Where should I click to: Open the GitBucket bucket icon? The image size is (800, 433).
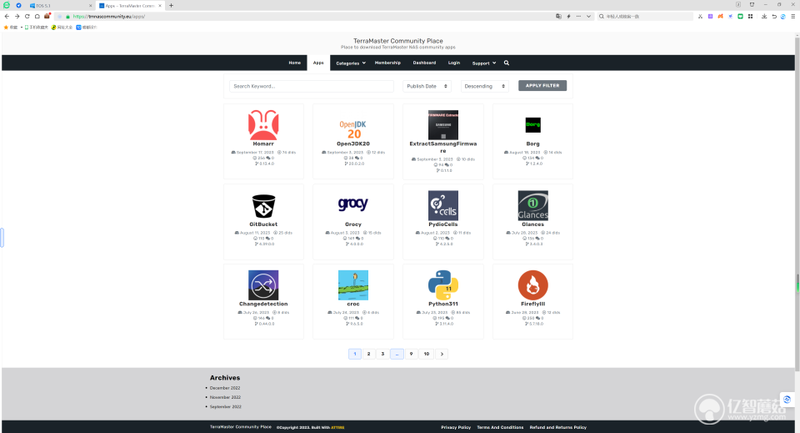point(263,206)
